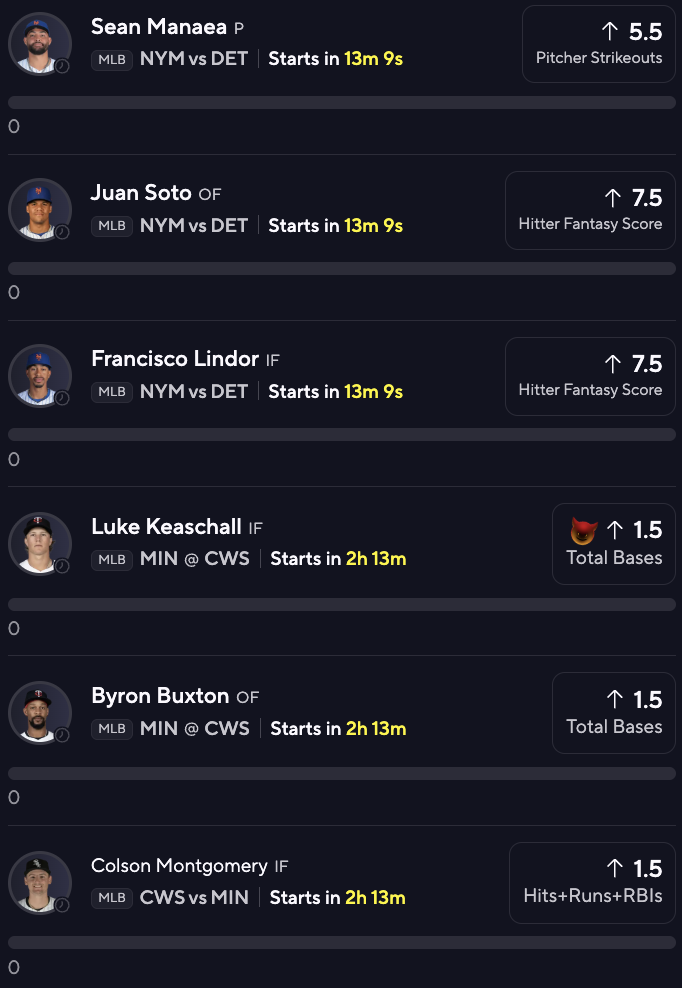
Task: Open Byron Buxton's player name
Action: point(160,696)
